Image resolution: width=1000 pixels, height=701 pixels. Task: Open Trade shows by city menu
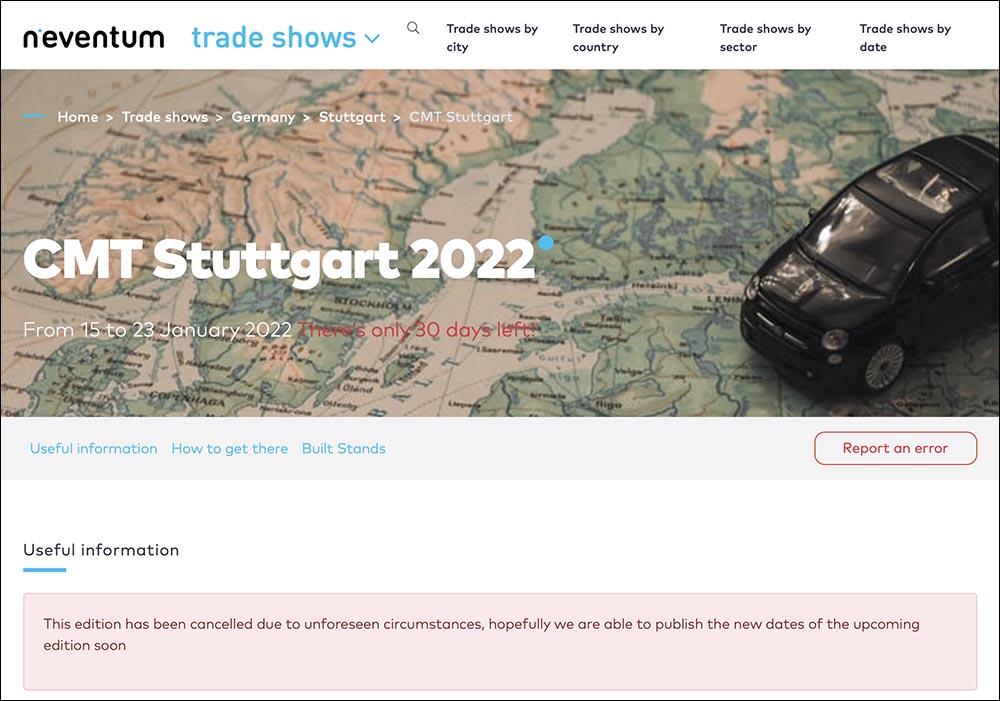[x=492, y=38]
